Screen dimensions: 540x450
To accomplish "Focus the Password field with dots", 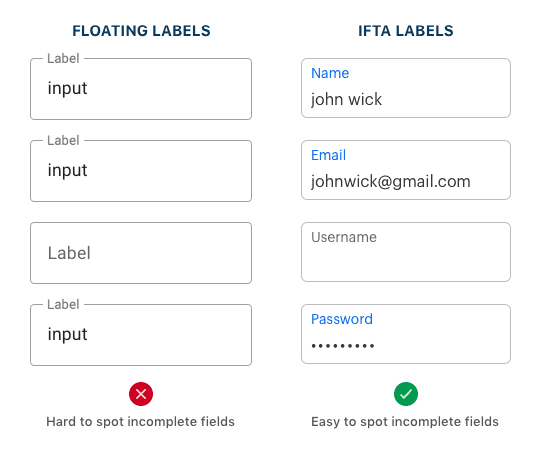I will coord(406,334).
